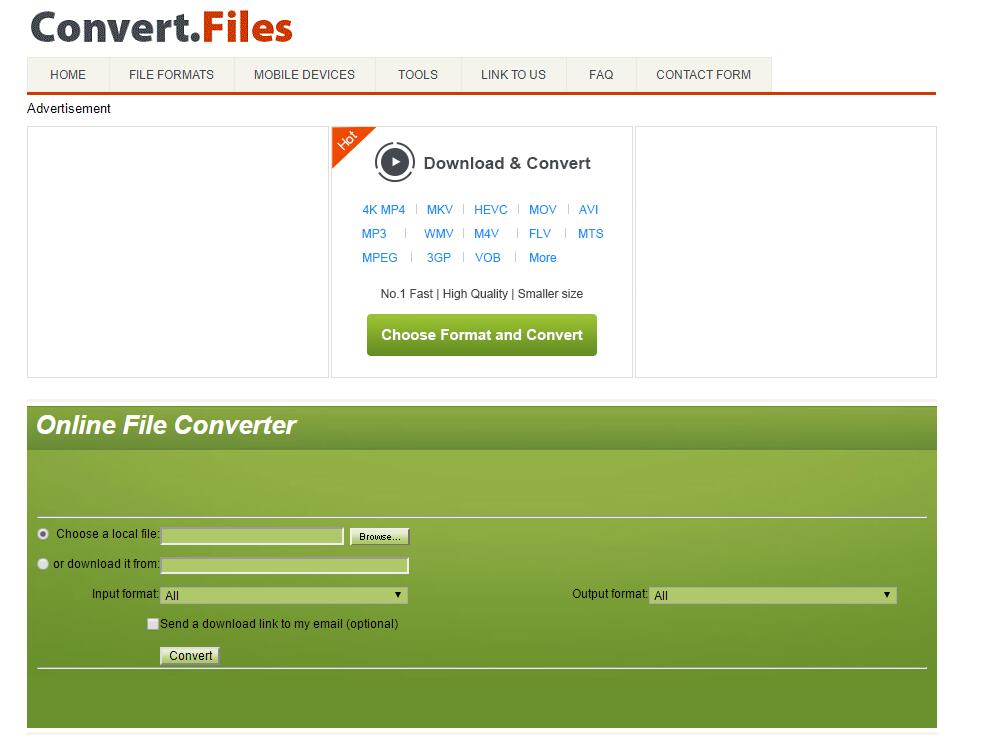Open the FAQ page
Screen dimensions: 992x746
tap(601, 75)
